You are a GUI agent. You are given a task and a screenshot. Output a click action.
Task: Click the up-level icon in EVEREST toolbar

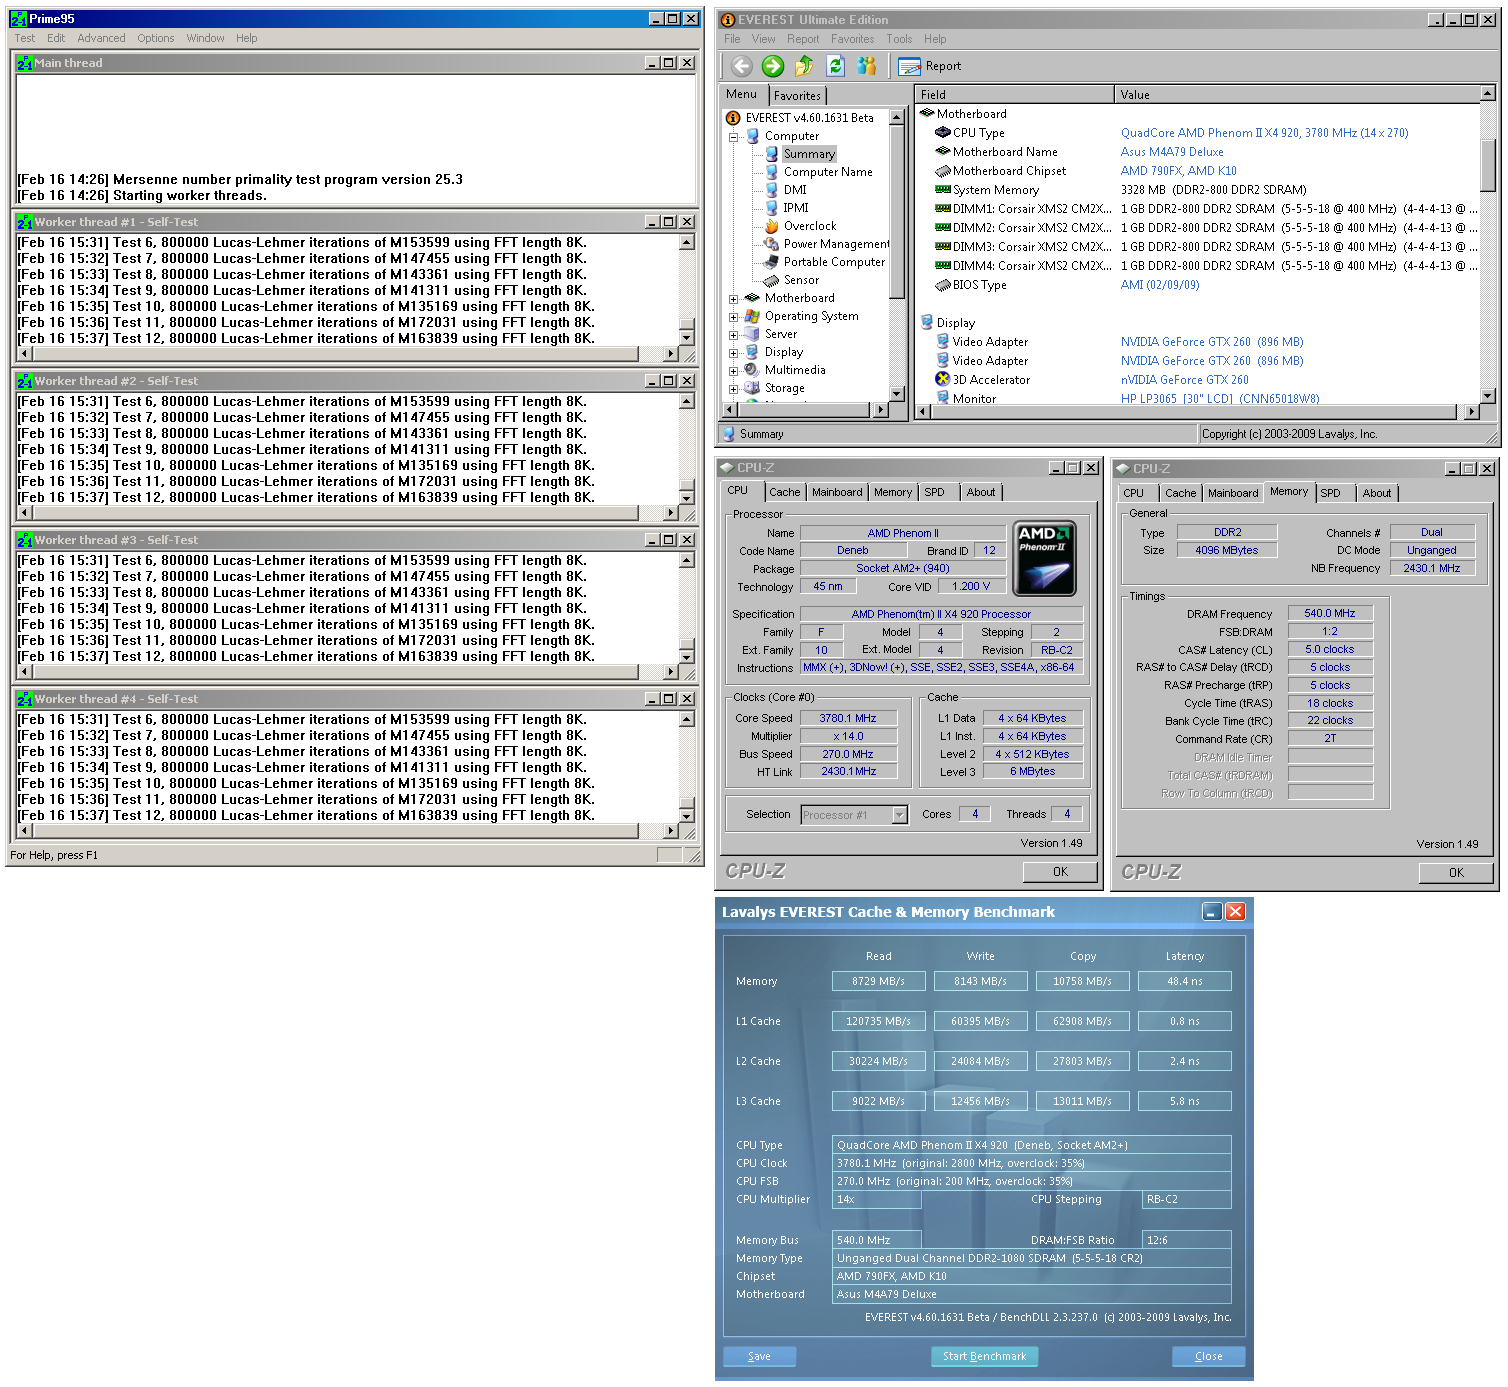(804, 66)
